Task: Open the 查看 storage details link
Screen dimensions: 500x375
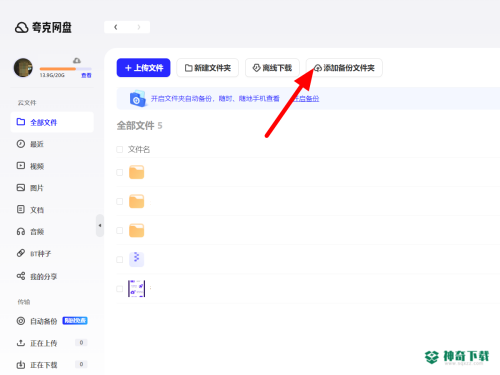Action: [x=86, y=75]
